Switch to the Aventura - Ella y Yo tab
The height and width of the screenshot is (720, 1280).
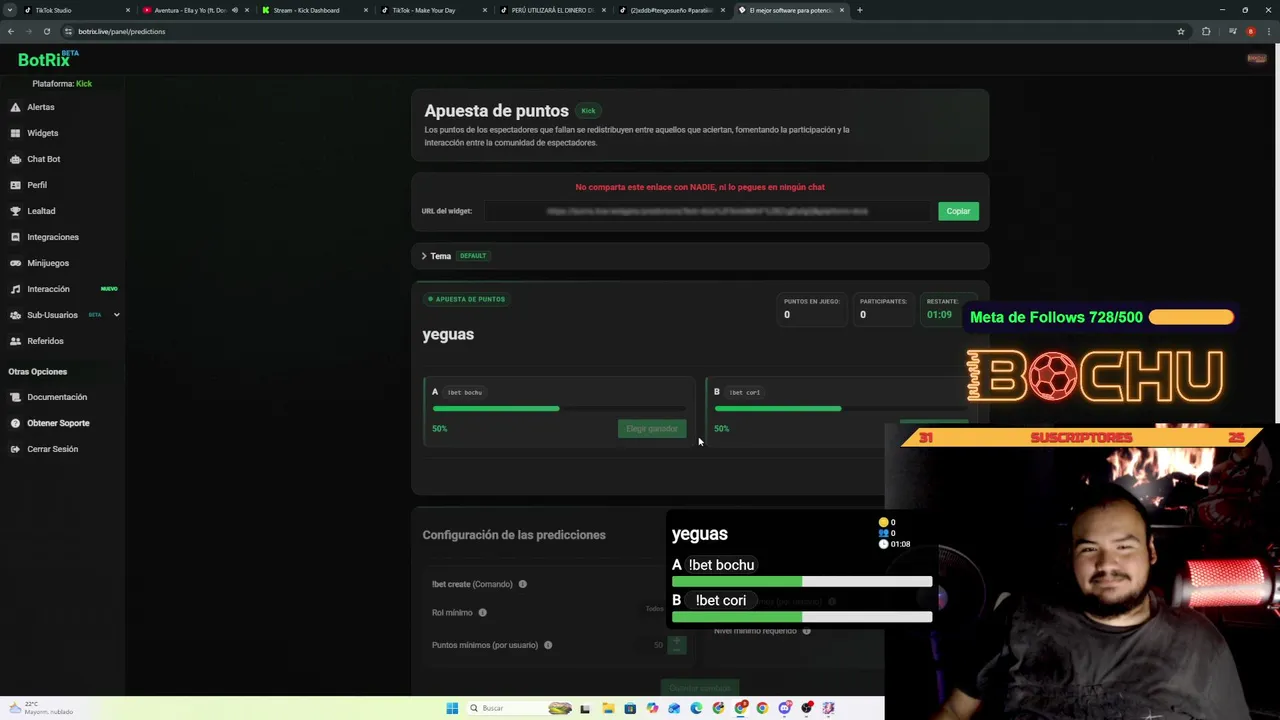point(195,10)
